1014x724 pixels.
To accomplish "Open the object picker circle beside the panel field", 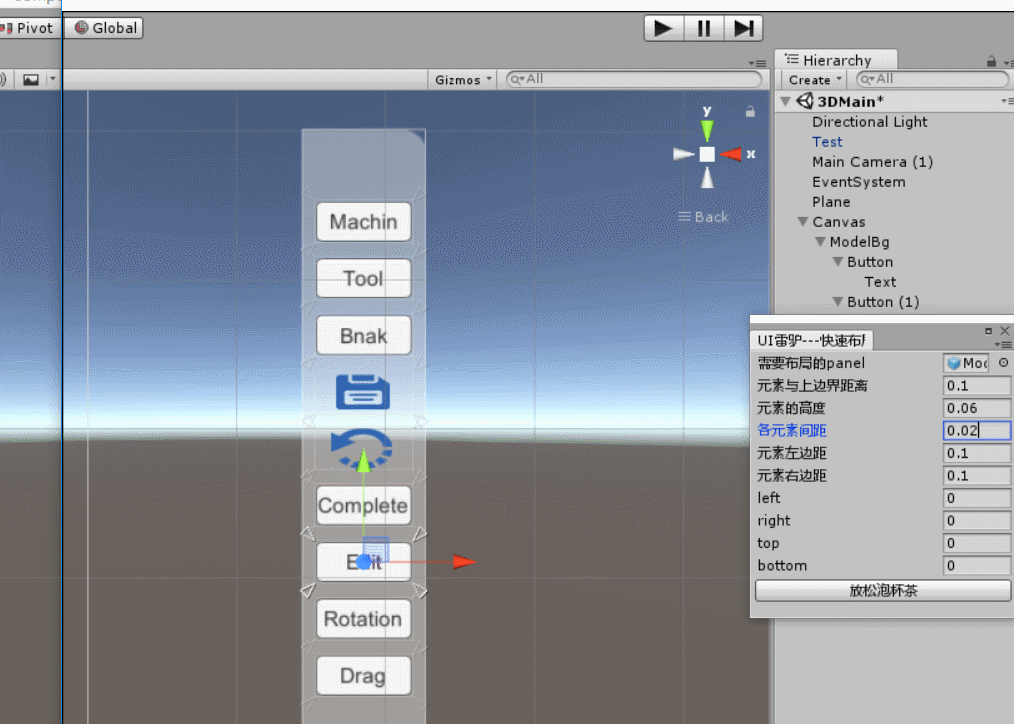I will click(1003, 363).
